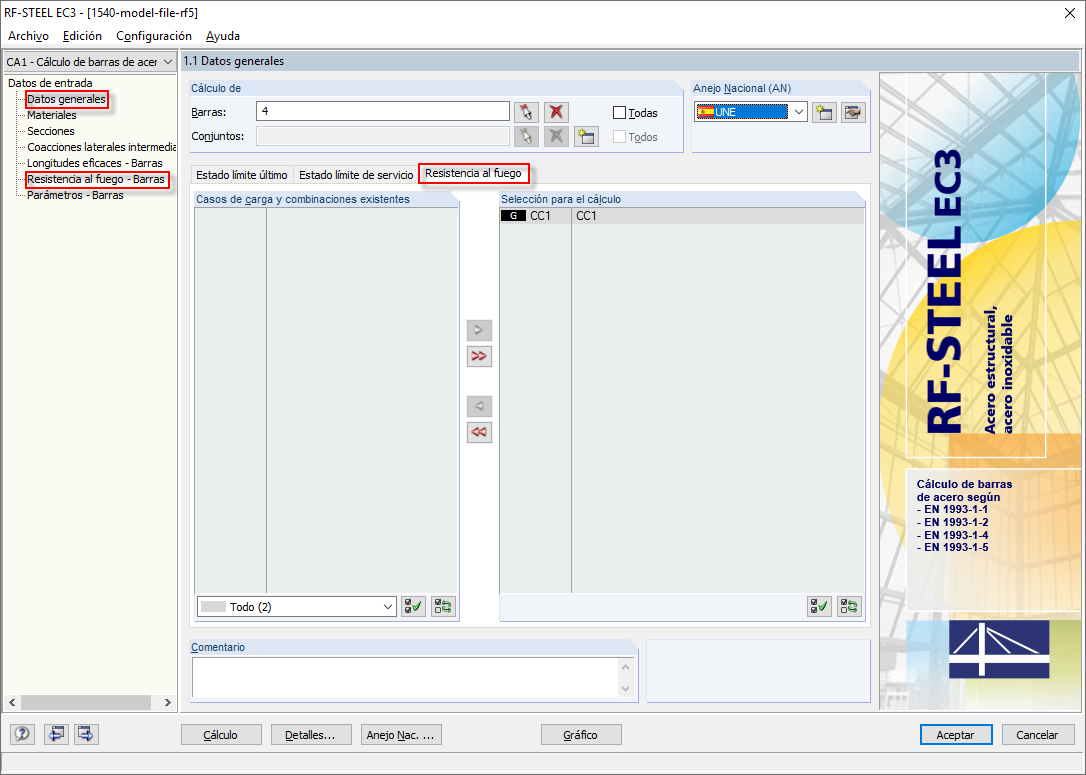Toggle the Todos sets checkbox
Viewport: 1086px width, 775px height.
tap(619, 137)
